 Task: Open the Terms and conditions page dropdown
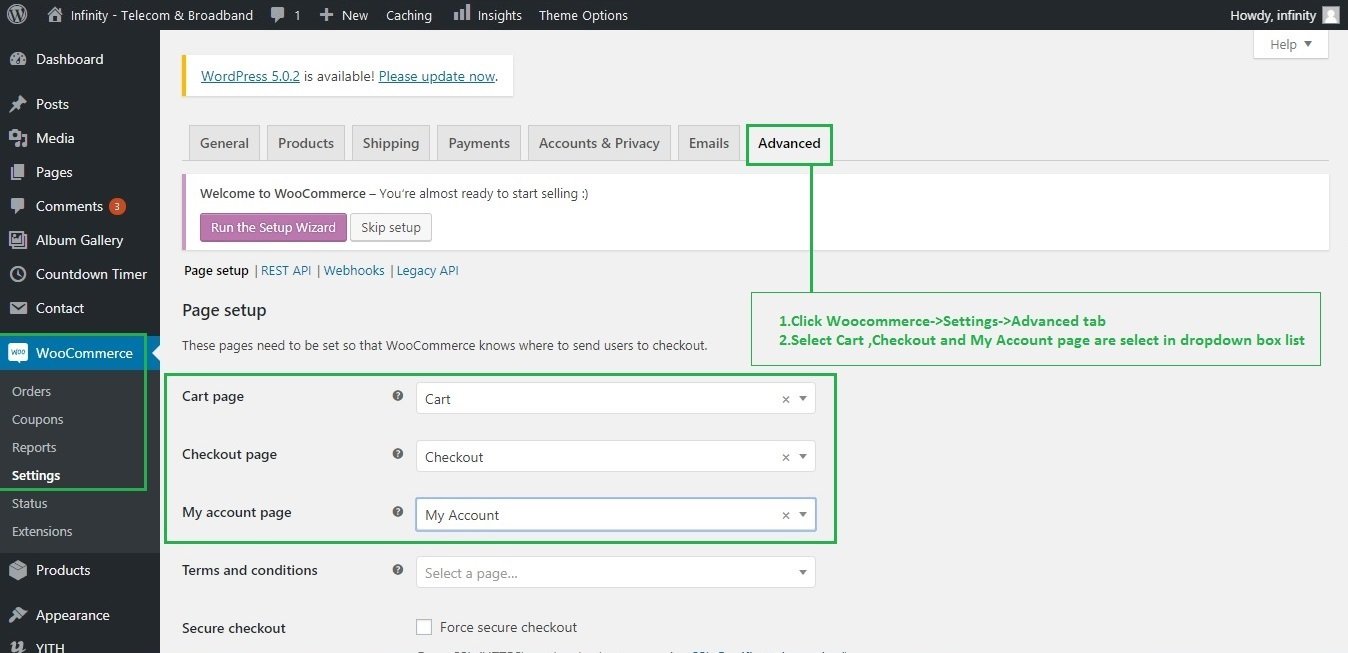(615, 573)
